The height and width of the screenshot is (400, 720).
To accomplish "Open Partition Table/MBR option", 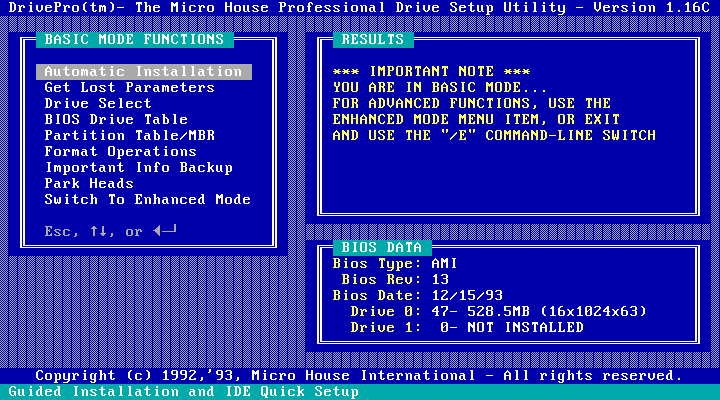I will (129, 136).
